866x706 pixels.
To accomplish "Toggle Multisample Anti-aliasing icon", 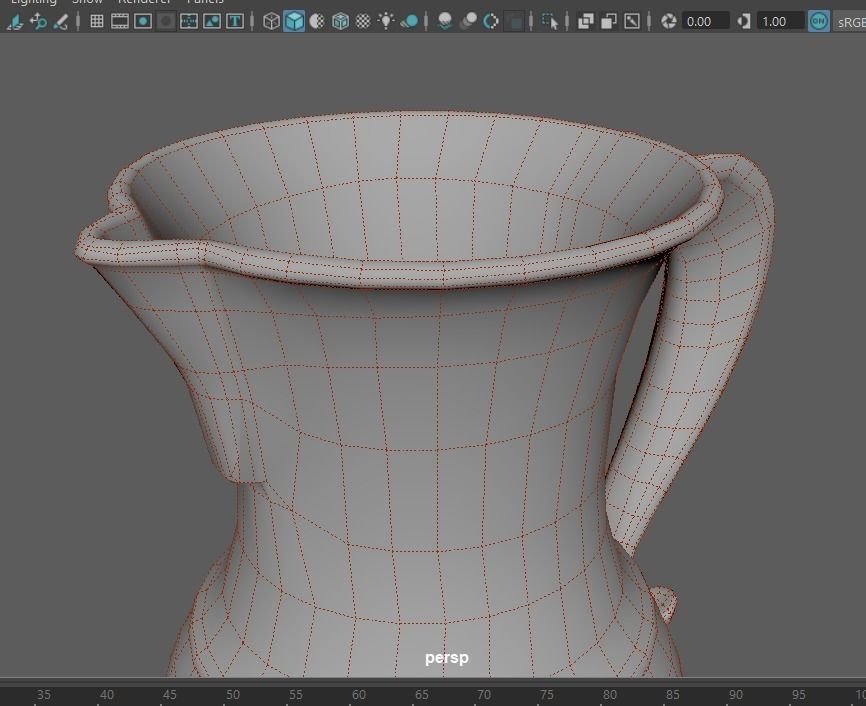I will 491,22.
